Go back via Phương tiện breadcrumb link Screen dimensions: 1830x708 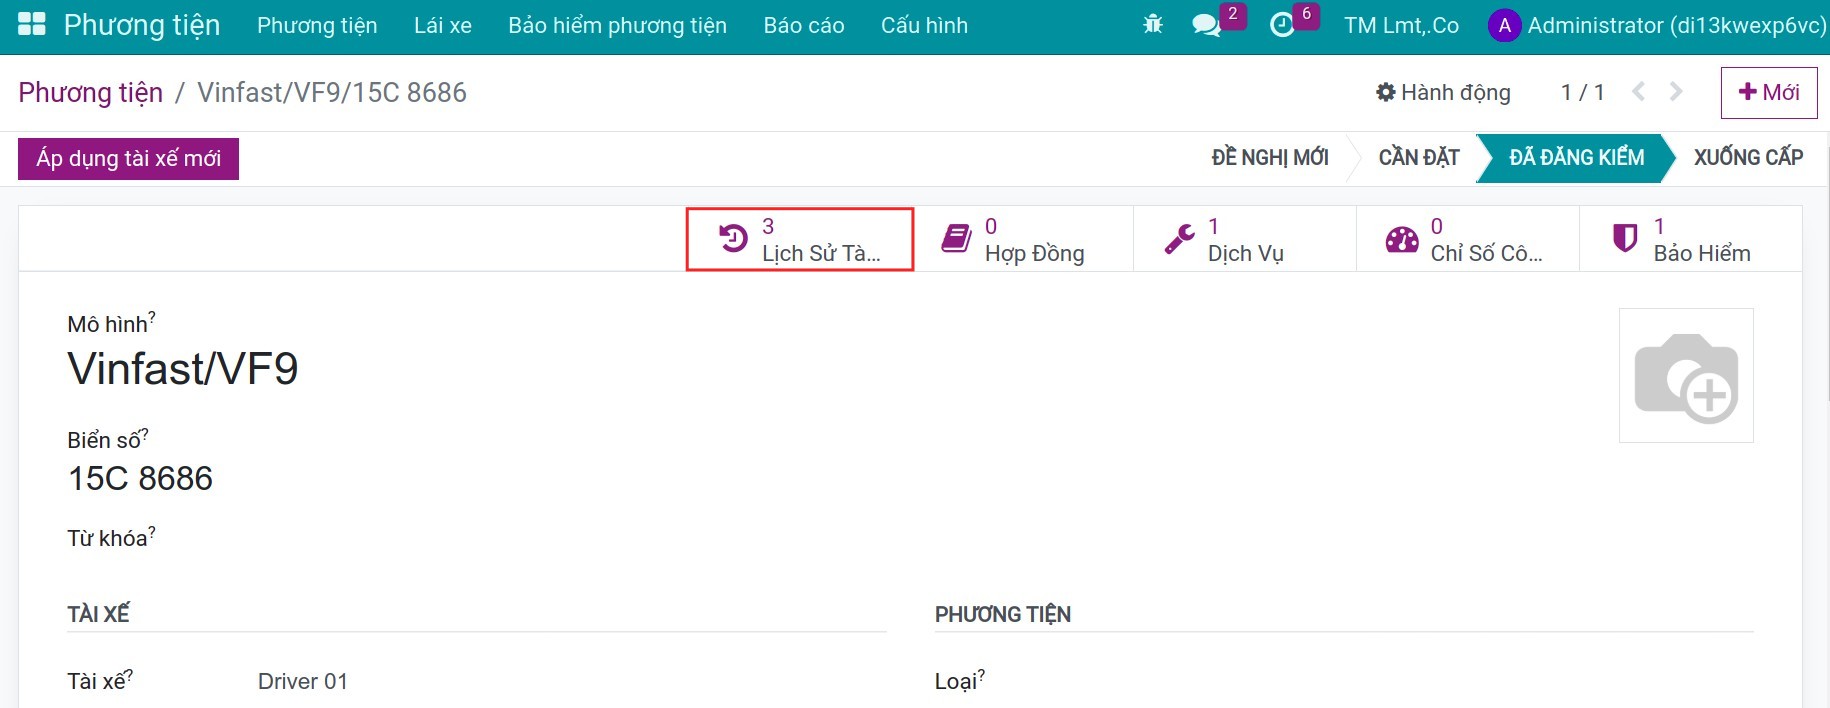click(x=91, y=92)
